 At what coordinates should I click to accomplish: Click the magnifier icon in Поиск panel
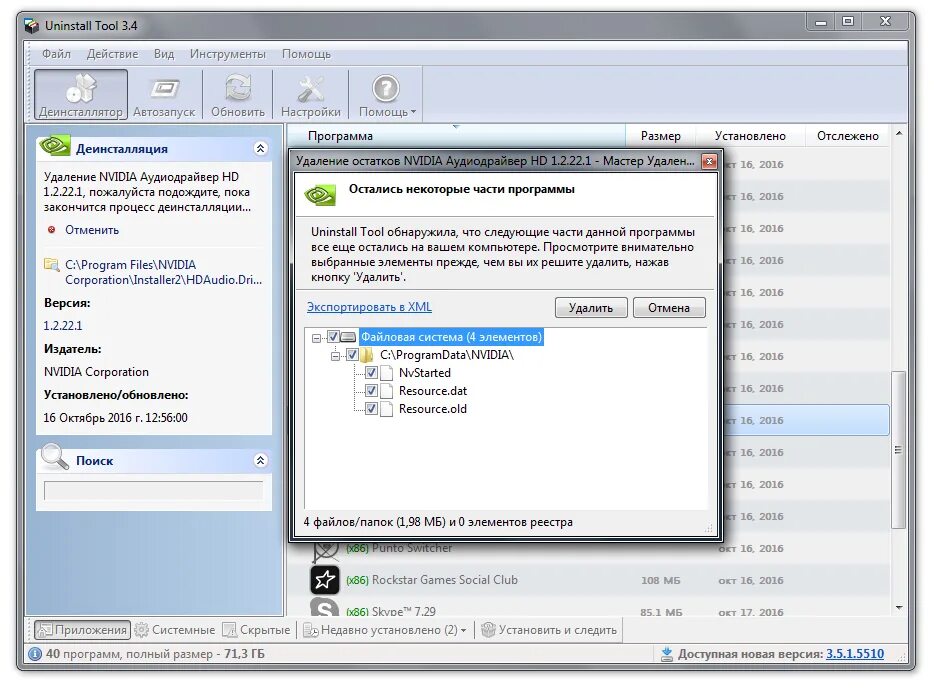click(54, 458)
